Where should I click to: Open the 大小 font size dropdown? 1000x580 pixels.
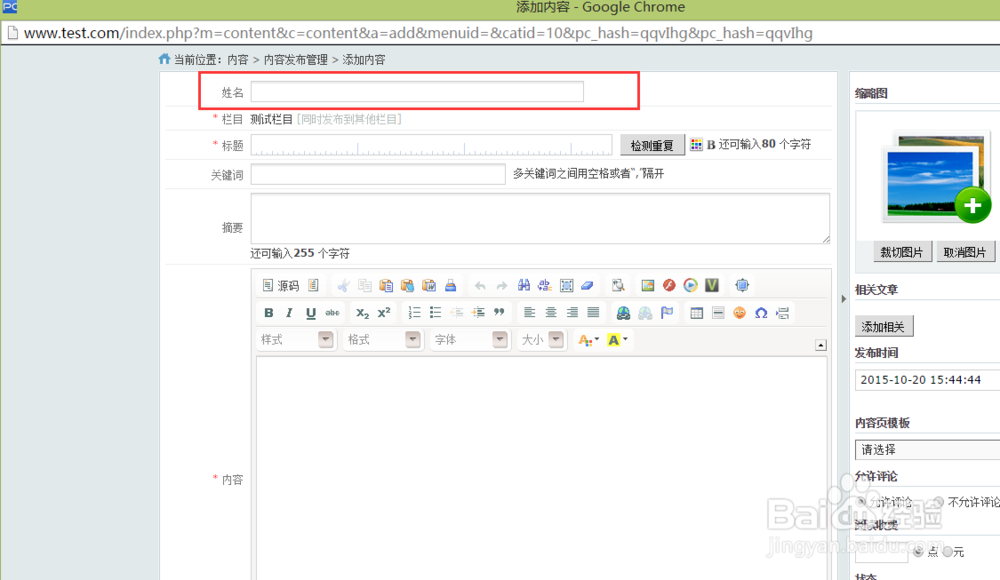pyautogui.click(x=541, y=339)
